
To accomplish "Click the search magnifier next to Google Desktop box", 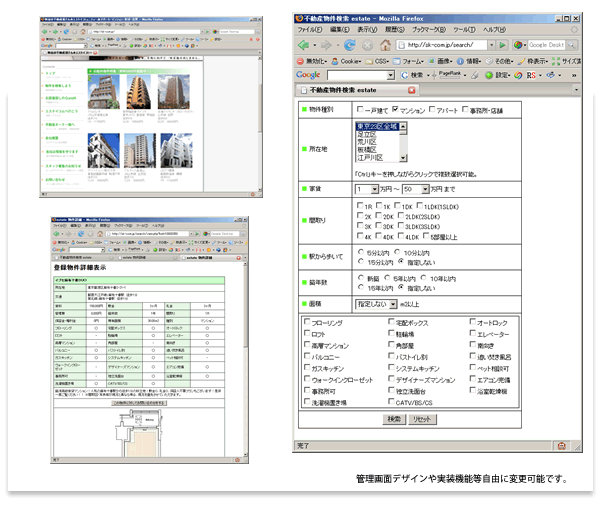I will point(571,45).
